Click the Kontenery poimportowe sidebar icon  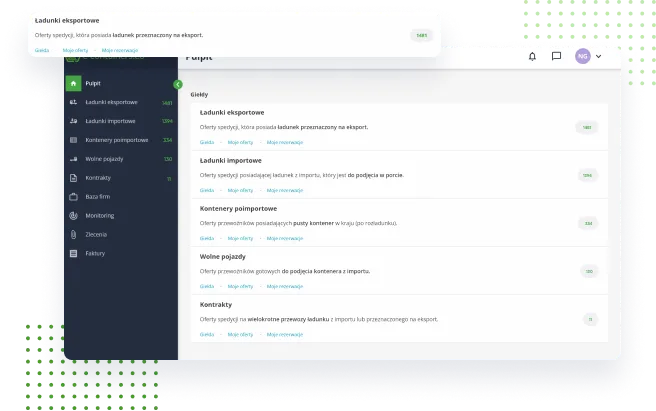click(73, 140)
